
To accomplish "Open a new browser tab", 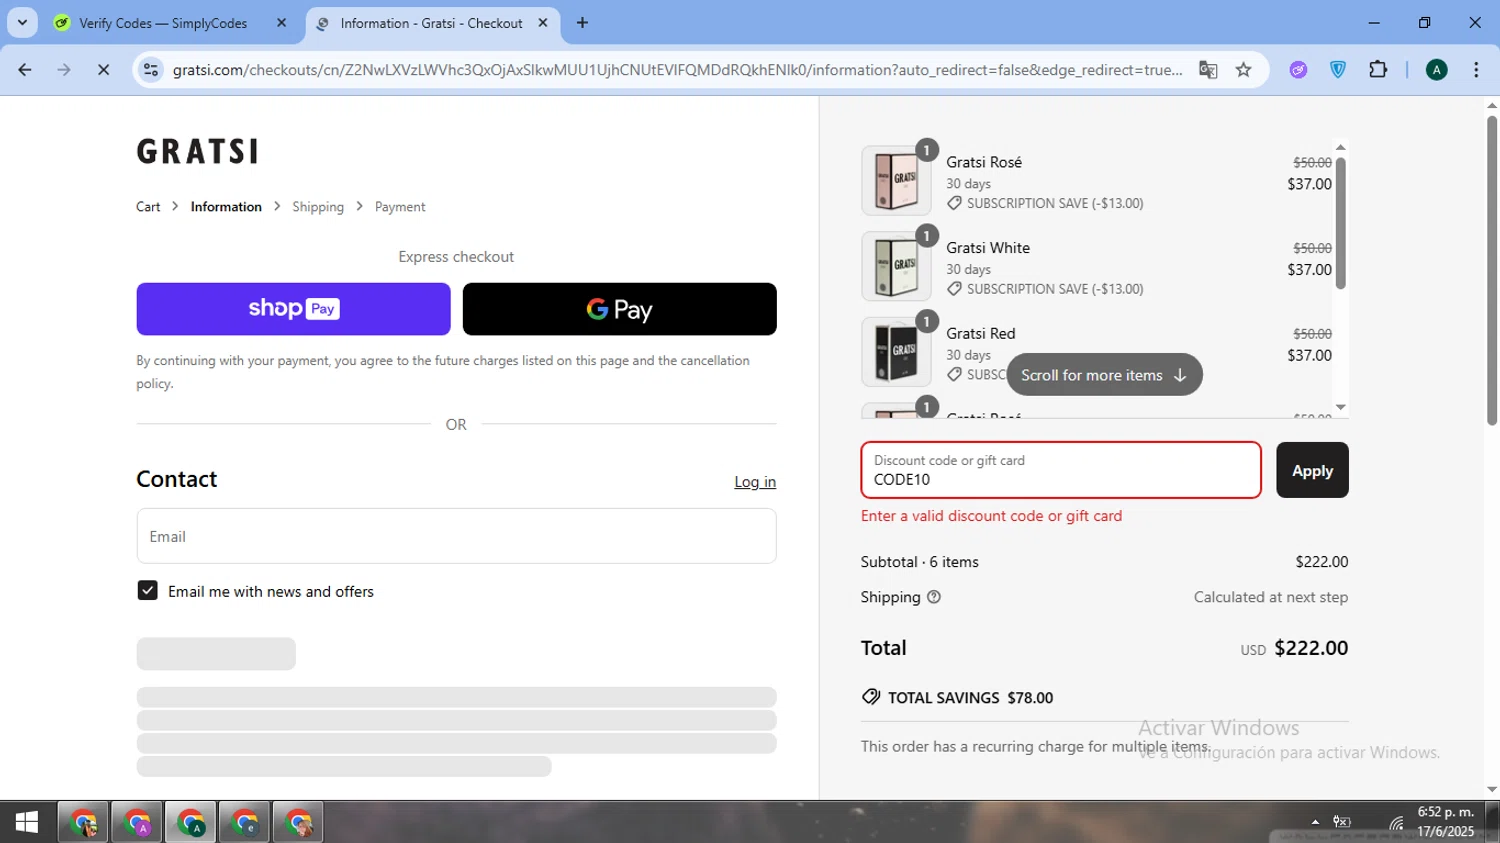I will click(x=582, y=23).
